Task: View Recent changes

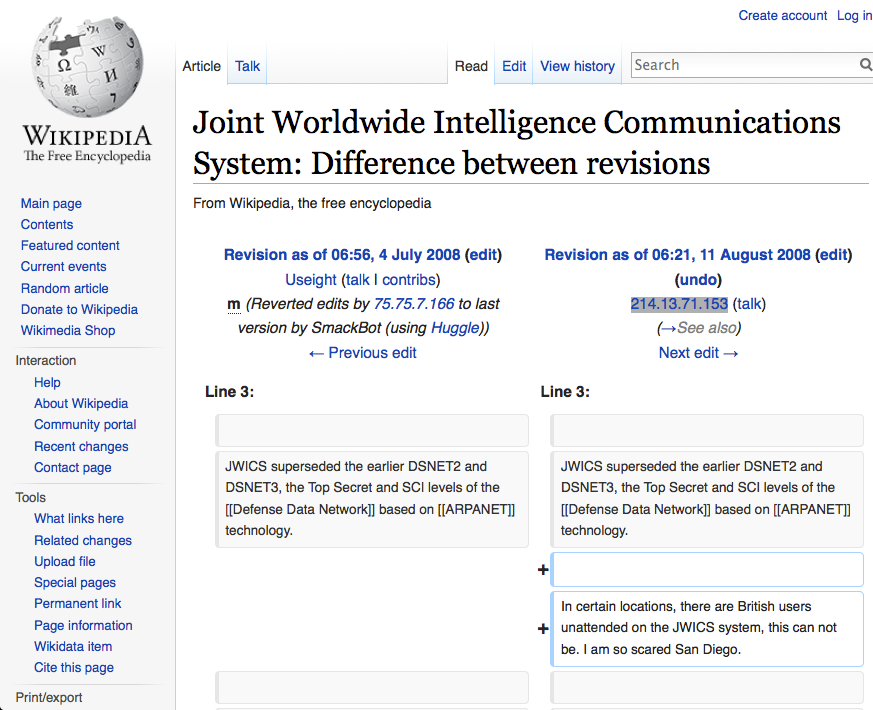Action: (x=81, y=447)
